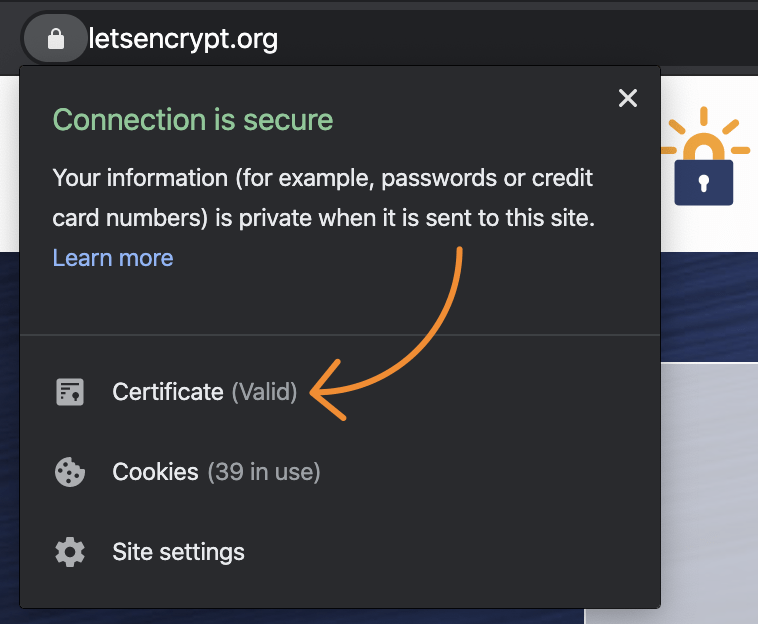Click the (Valid) status text
The height and width of the screenshot is (624, 758).
(265, 392)
